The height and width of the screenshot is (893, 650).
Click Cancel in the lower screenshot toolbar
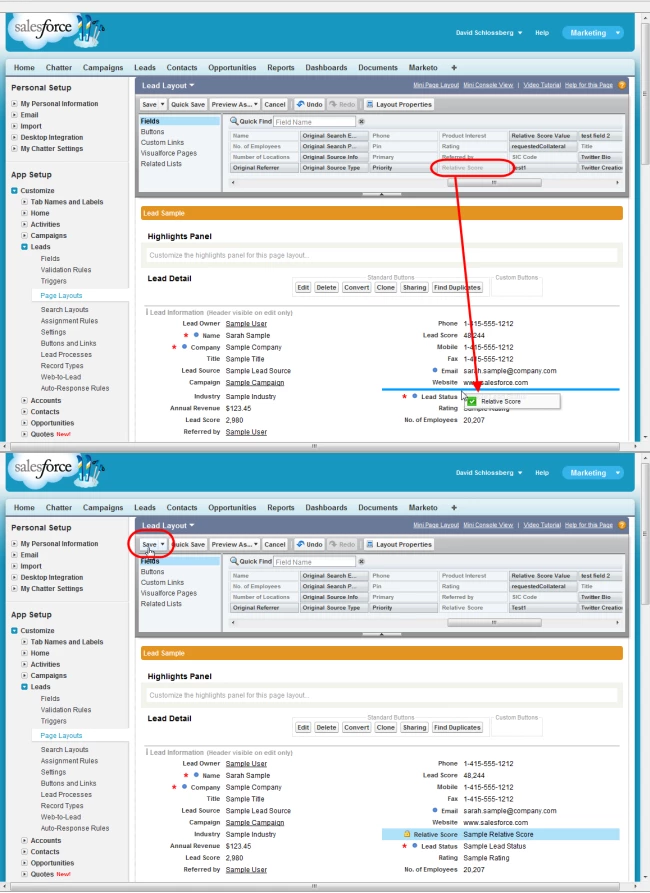click(275, 544)
